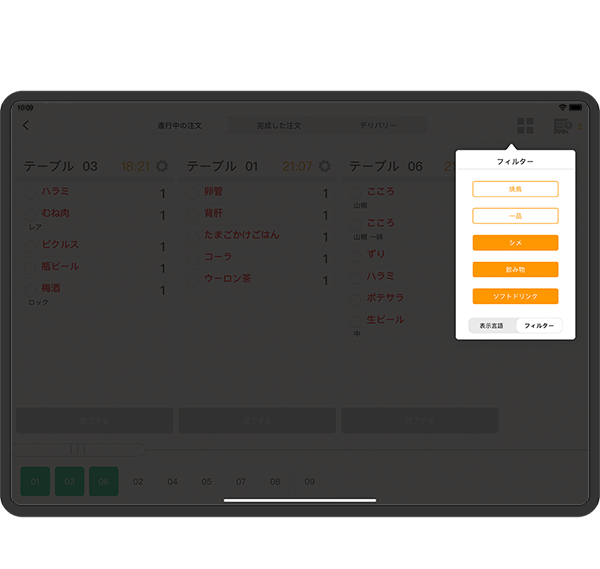Check むね肉 item circle

tap(30, 215)
